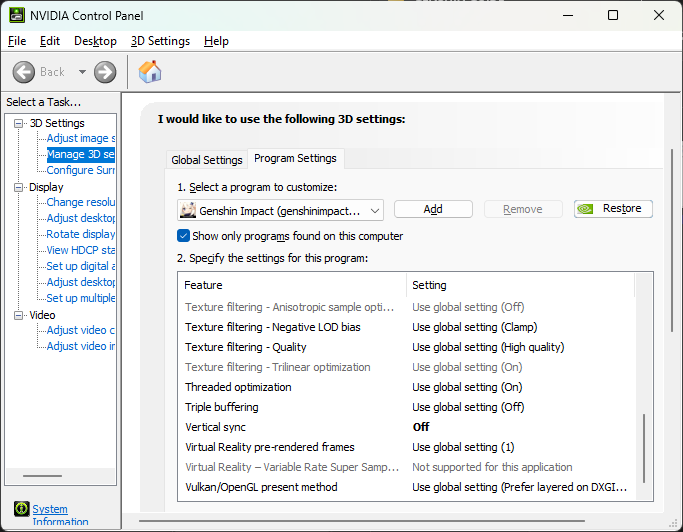Click Texture filtering - Quality feature name
Image resolution: width=683 pixels, height=532 pixels.
[246, 347]
